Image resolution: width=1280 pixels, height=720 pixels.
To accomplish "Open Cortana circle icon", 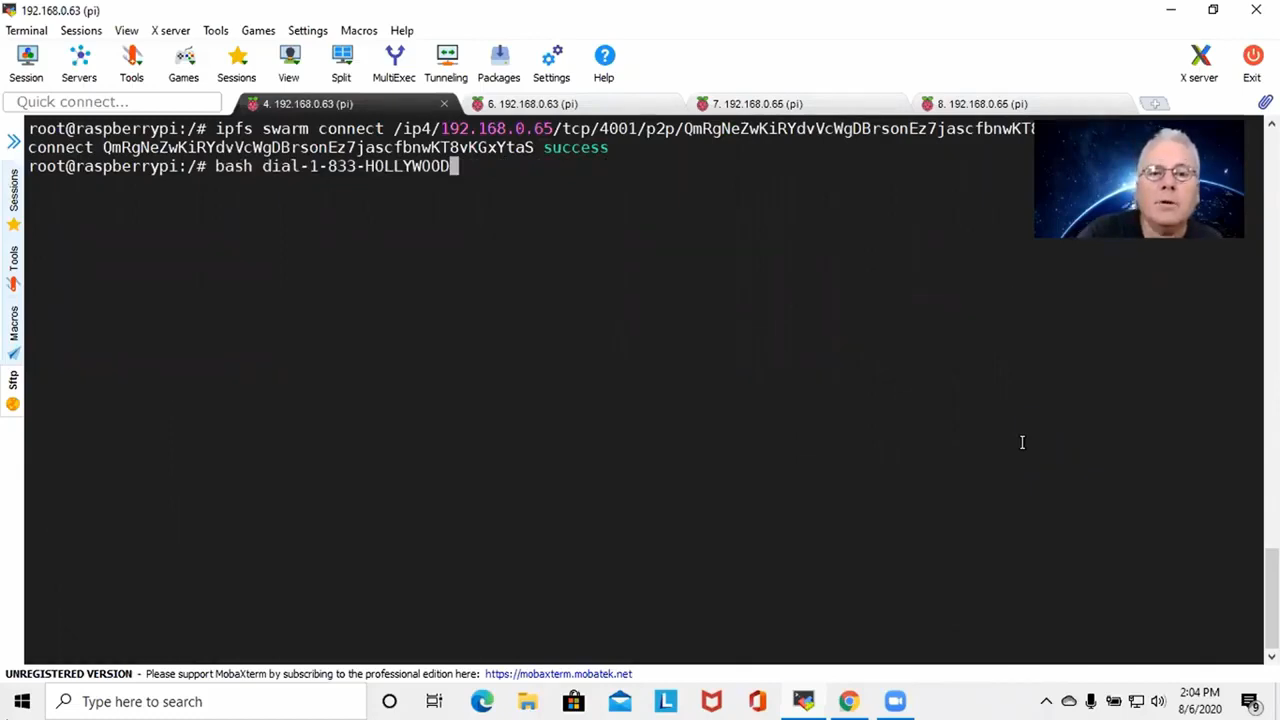I will pos(389,701).
